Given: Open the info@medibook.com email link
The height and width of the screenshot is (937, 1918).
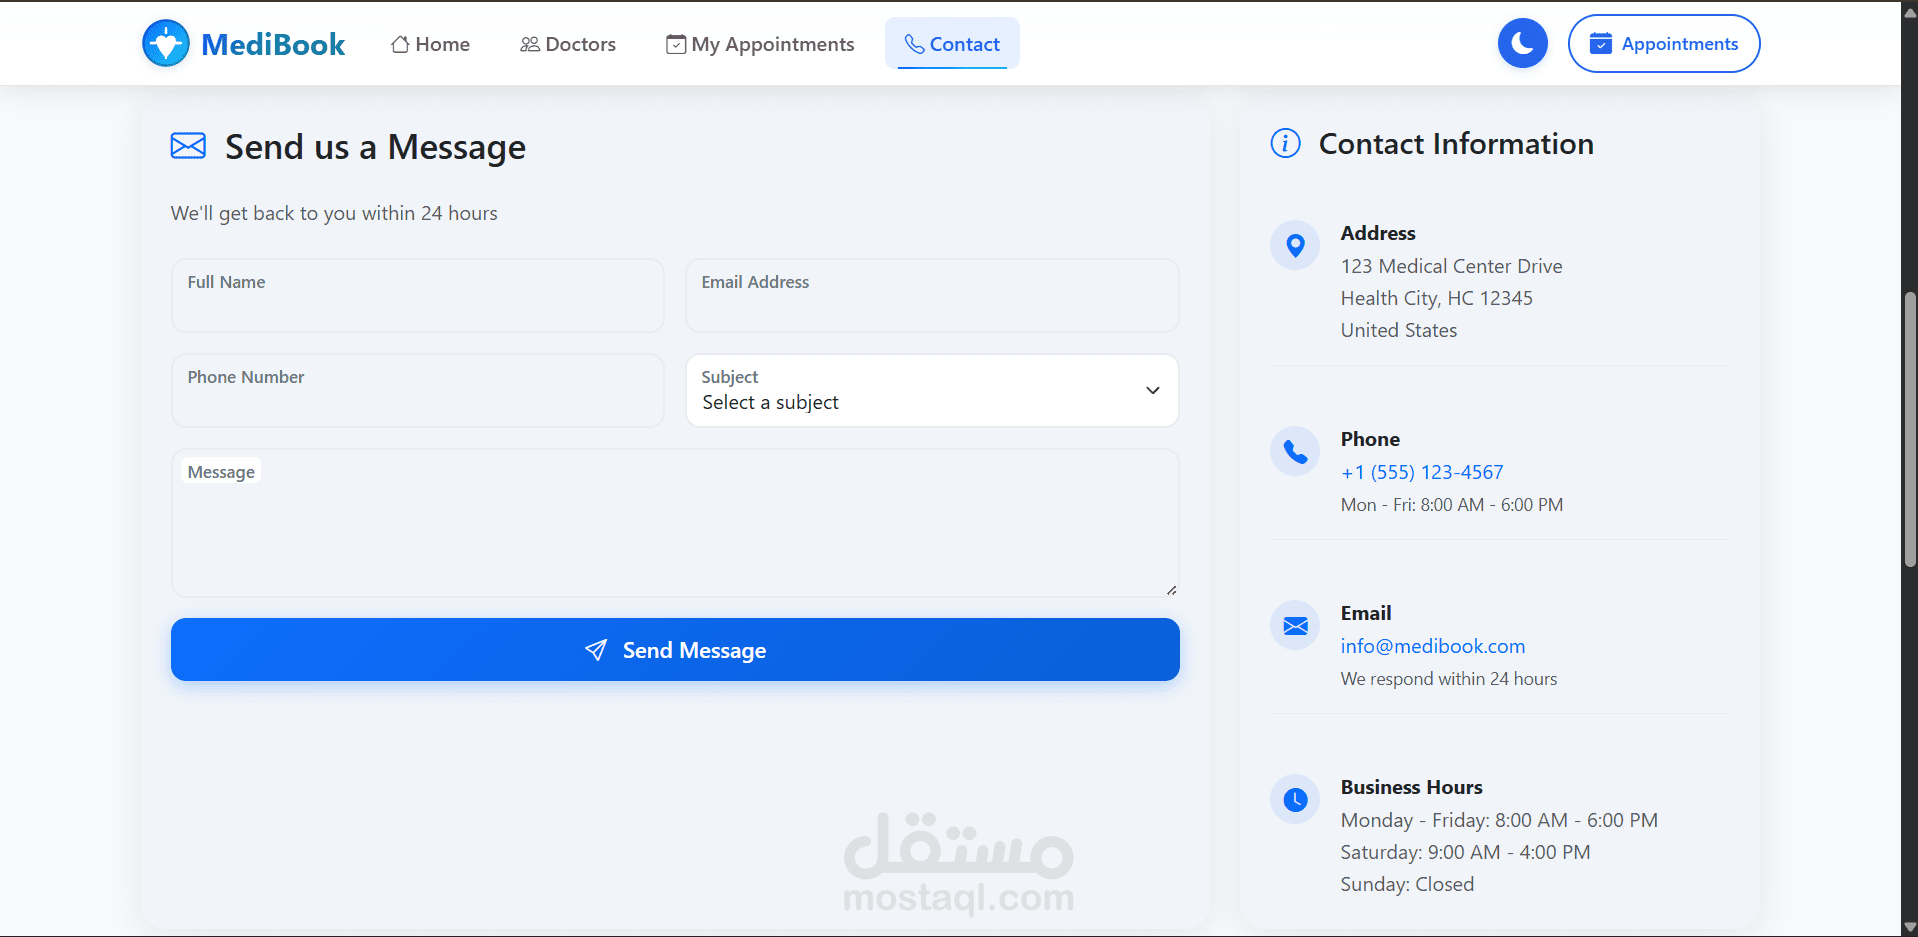Looking at the screenshot, I should (x=1433, y=646).
